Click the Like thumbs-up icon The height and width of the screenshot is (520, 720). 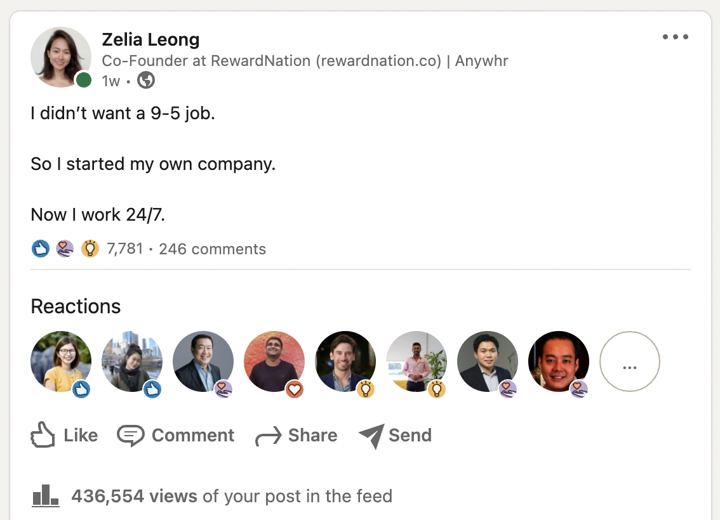coord(43,435)
